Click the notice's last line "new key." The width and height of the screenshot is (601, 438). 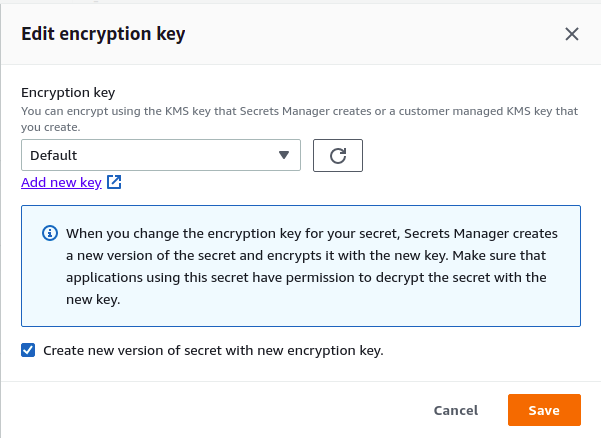click(x=93, y=298)
